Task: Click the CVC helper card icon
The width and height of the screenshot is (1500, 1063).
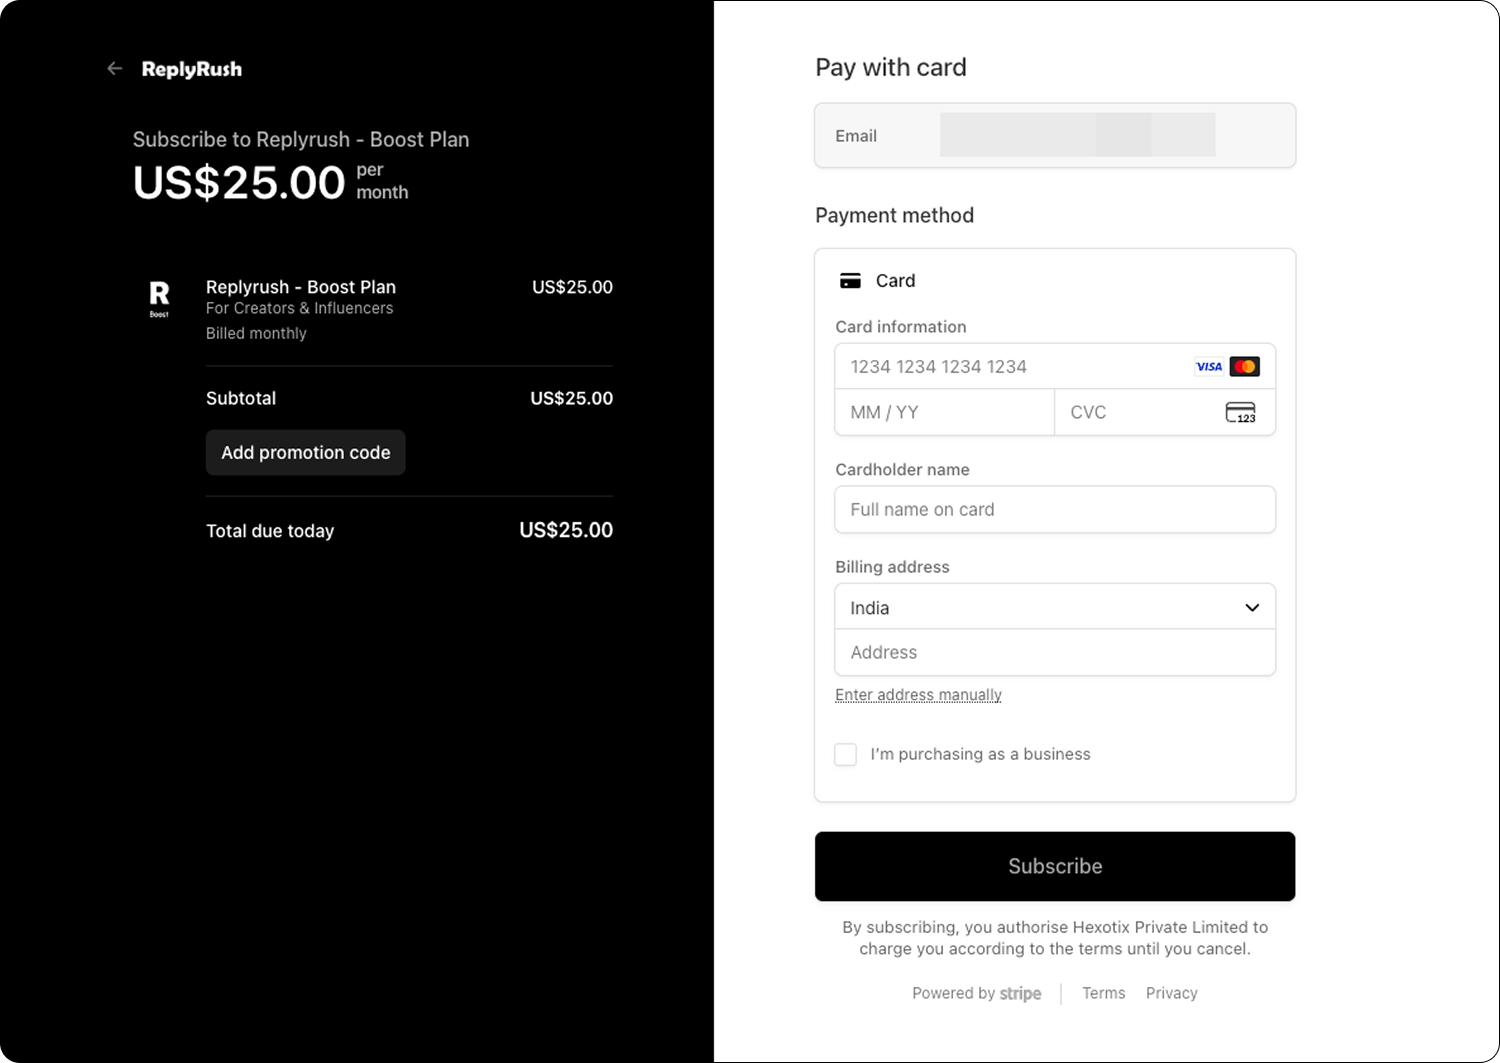Action: click(1241, 412)
